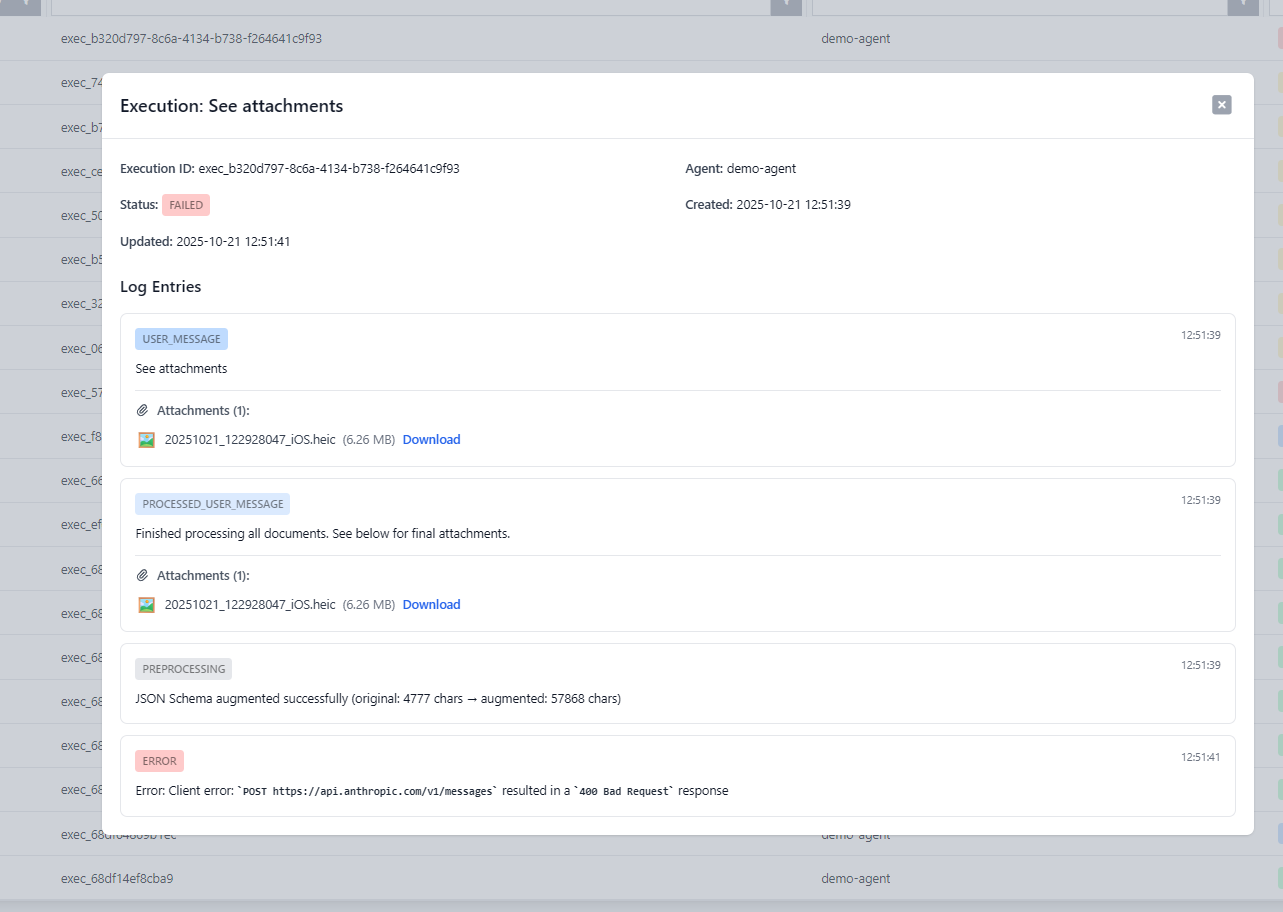Click the paperclip icon in PROCESSED_USER_MESSAGE entry
The height and width of the screenshot is (912, 1283).
point(143,576)
